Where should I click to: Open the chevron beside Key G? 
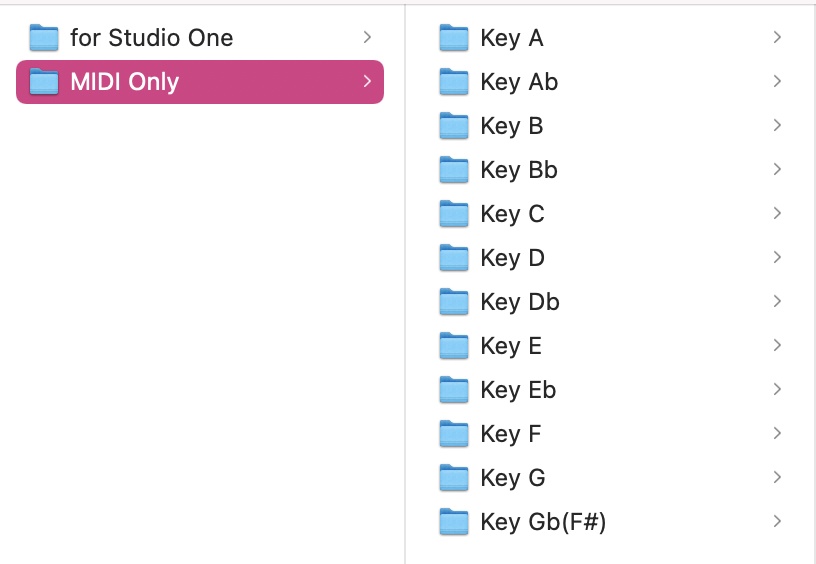tap(777, 478)
